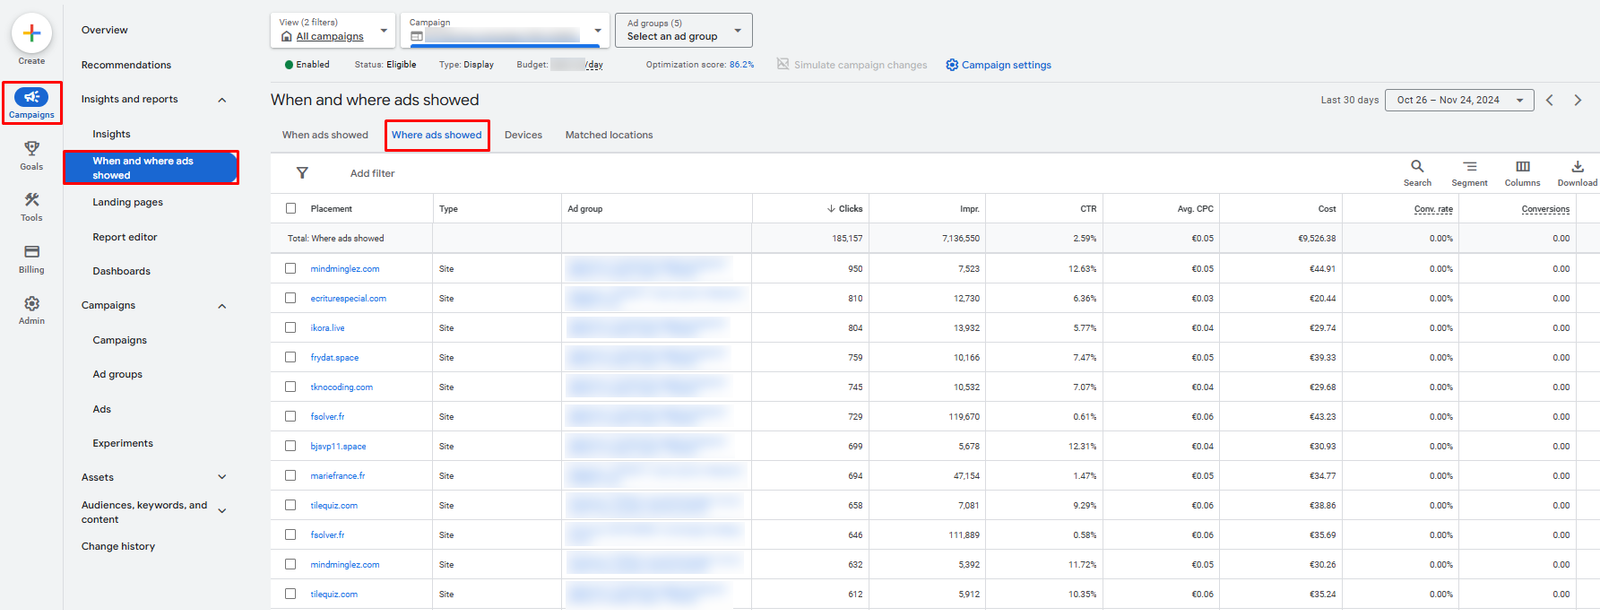Go to next date range arrow
The image size is (1600, 610).
[1578, 100]
